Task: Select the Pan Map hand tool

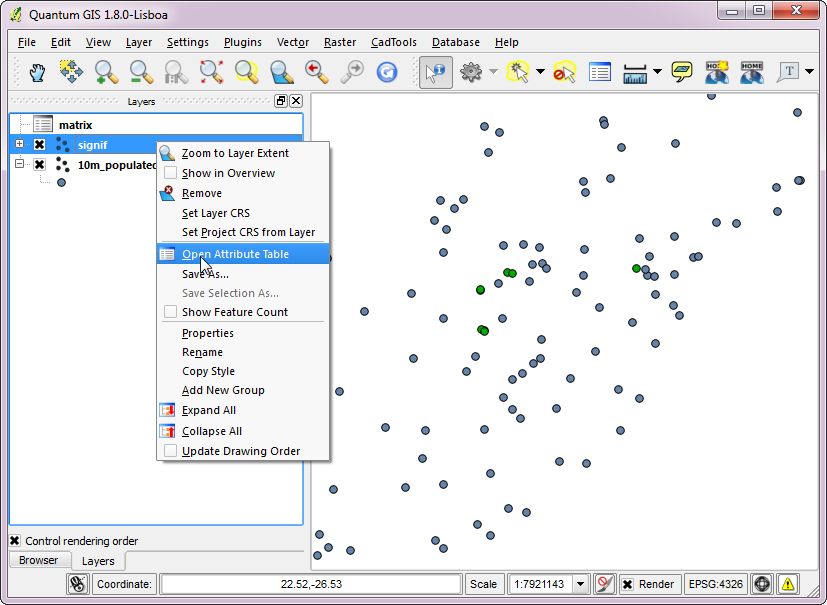Action: tap(37, 72)
